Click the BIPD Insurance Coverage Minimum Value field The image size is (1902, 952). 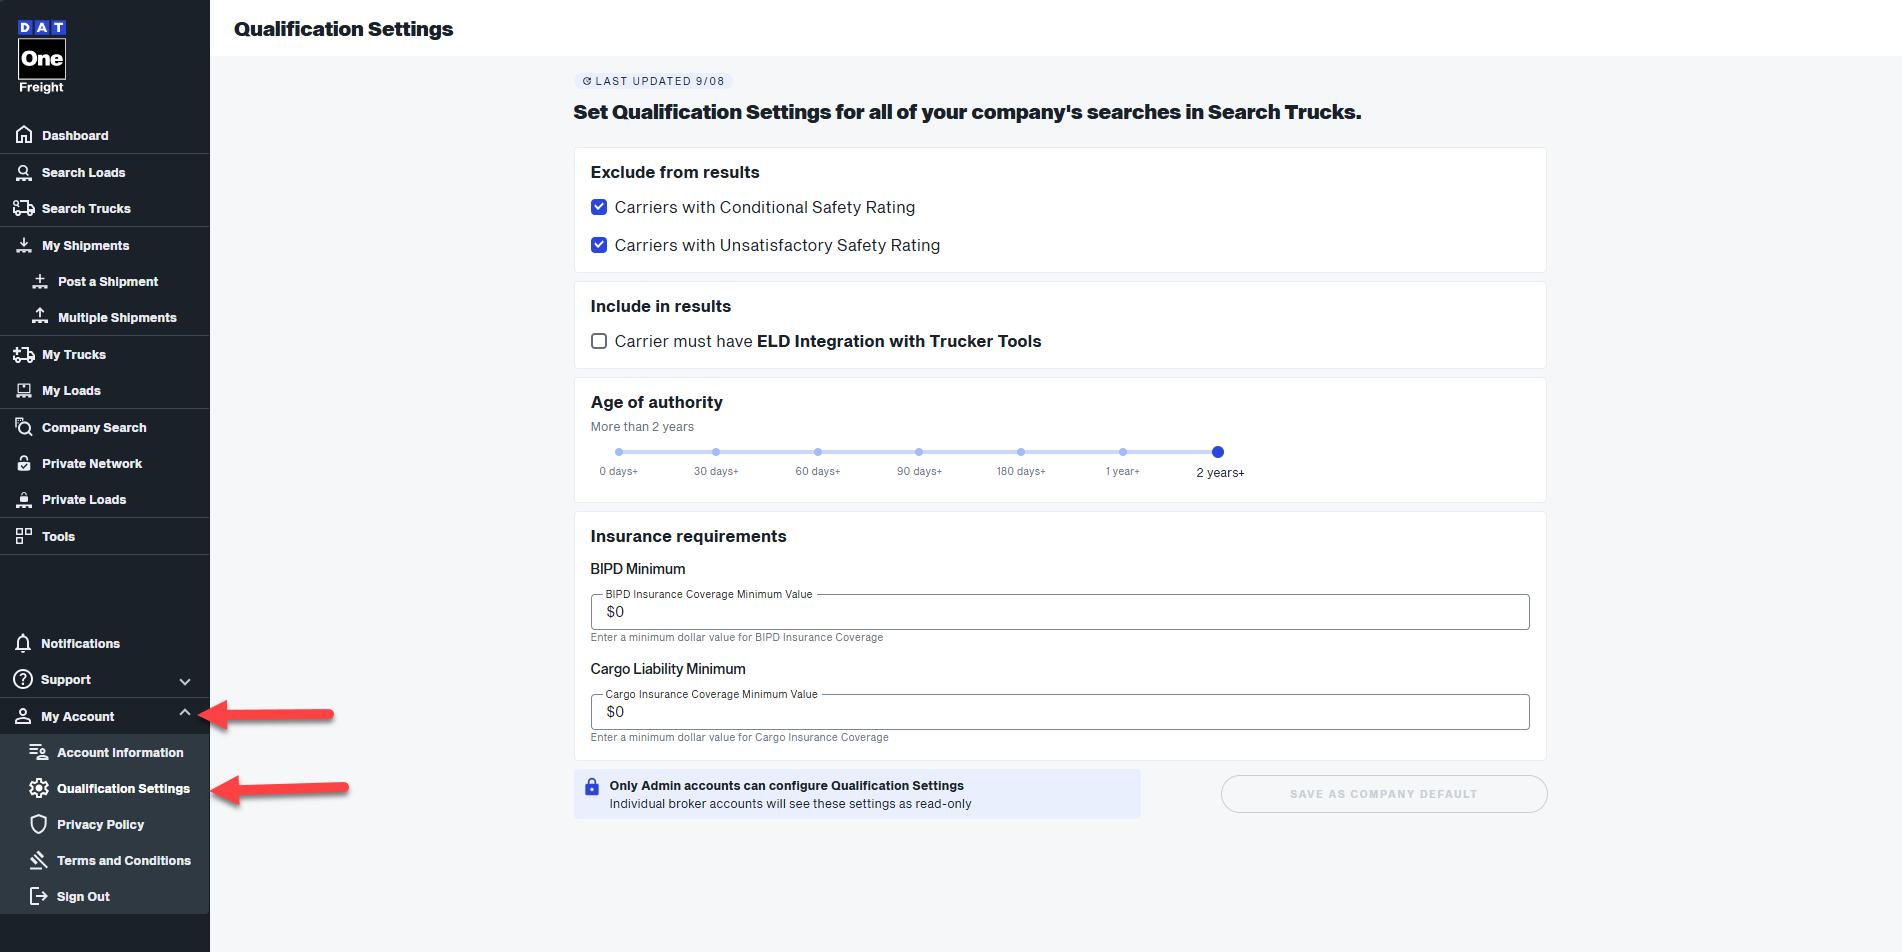1060,612
